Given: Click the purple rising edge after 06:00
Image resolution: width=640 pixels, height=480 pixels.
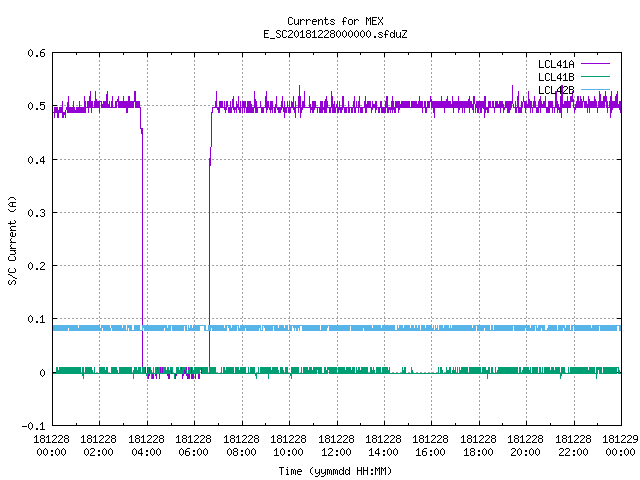Looking at the screenshot, I should pos(209,245).
